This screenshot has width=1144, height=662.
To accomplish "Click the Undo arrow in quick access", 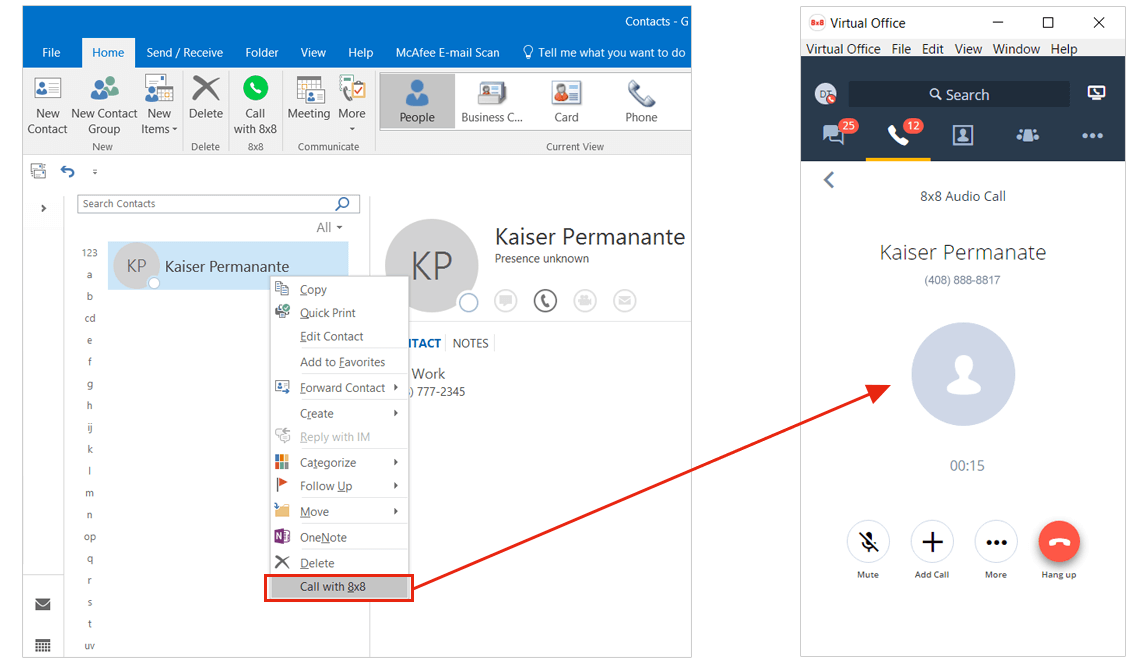I will tap(67, 172).
